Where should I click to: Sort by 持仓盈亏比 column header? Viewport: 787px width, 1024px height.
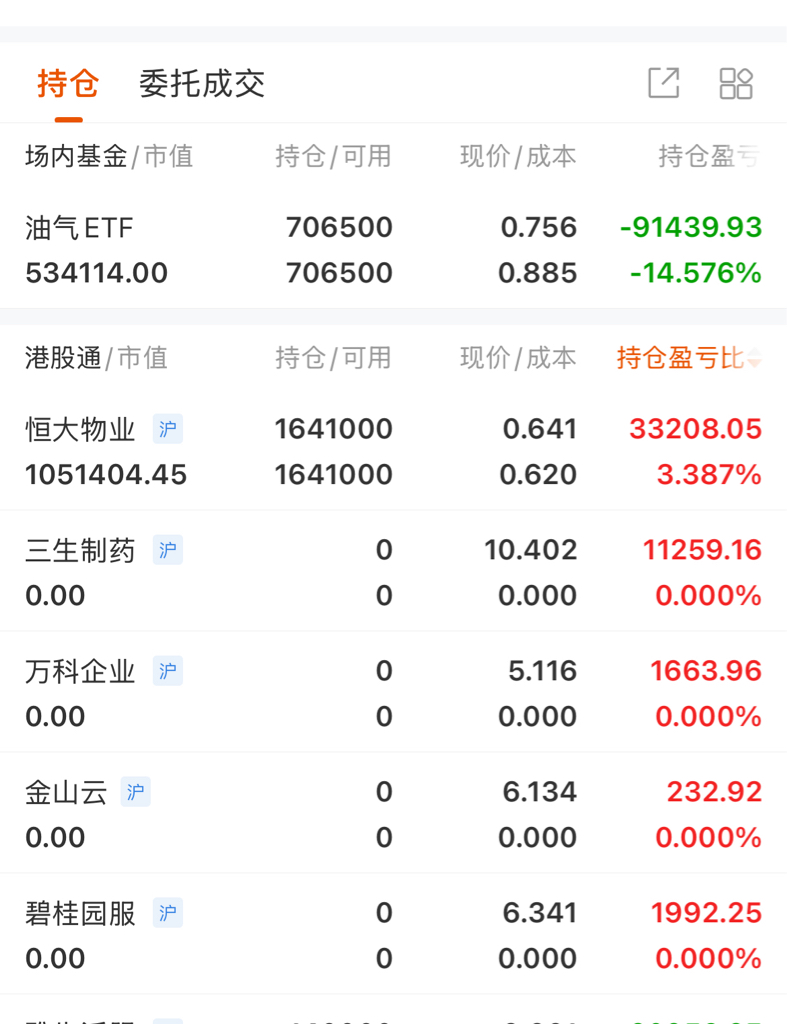click(688, 358)
